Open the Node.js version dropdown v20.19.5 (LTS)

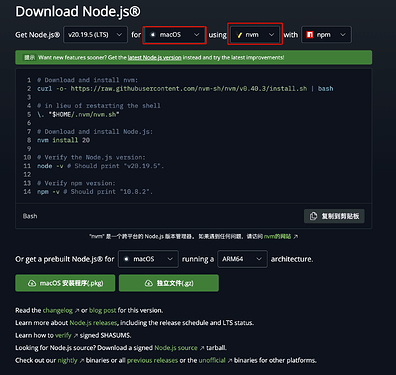[95, 35]
